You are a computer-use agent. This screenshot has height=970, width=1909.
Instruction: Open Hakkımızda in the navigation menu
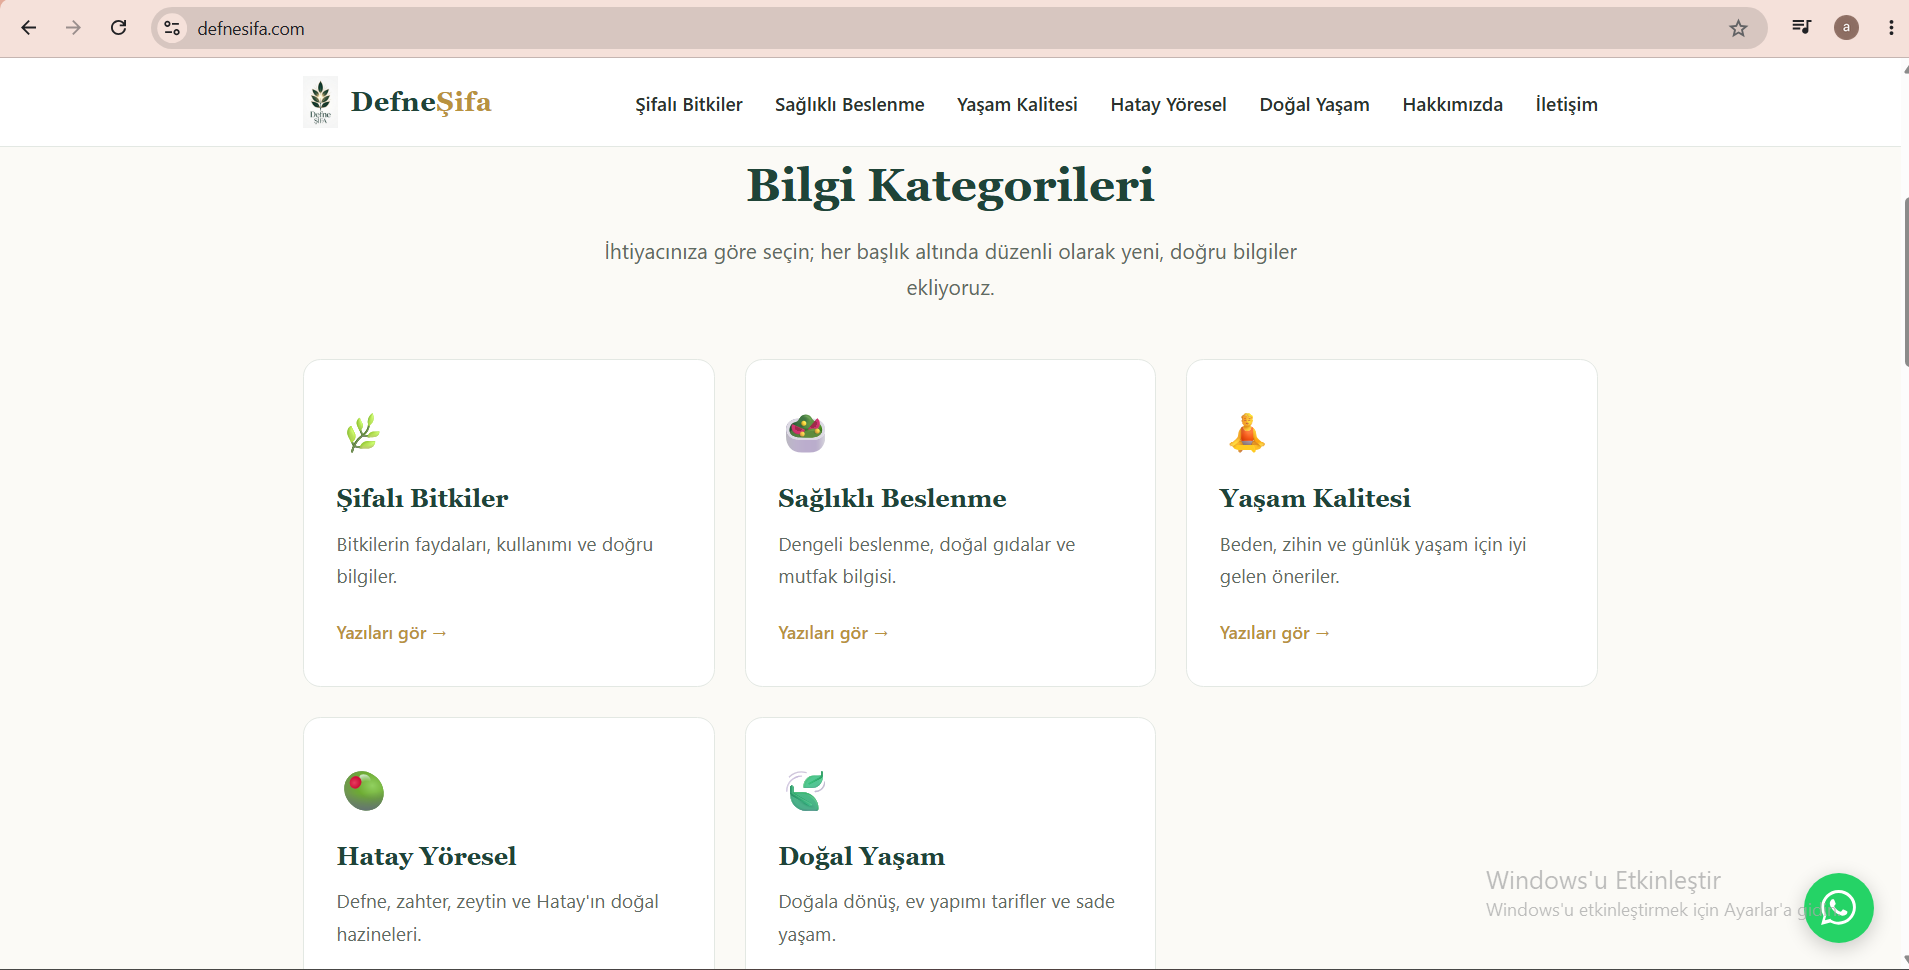(1452, 104)
